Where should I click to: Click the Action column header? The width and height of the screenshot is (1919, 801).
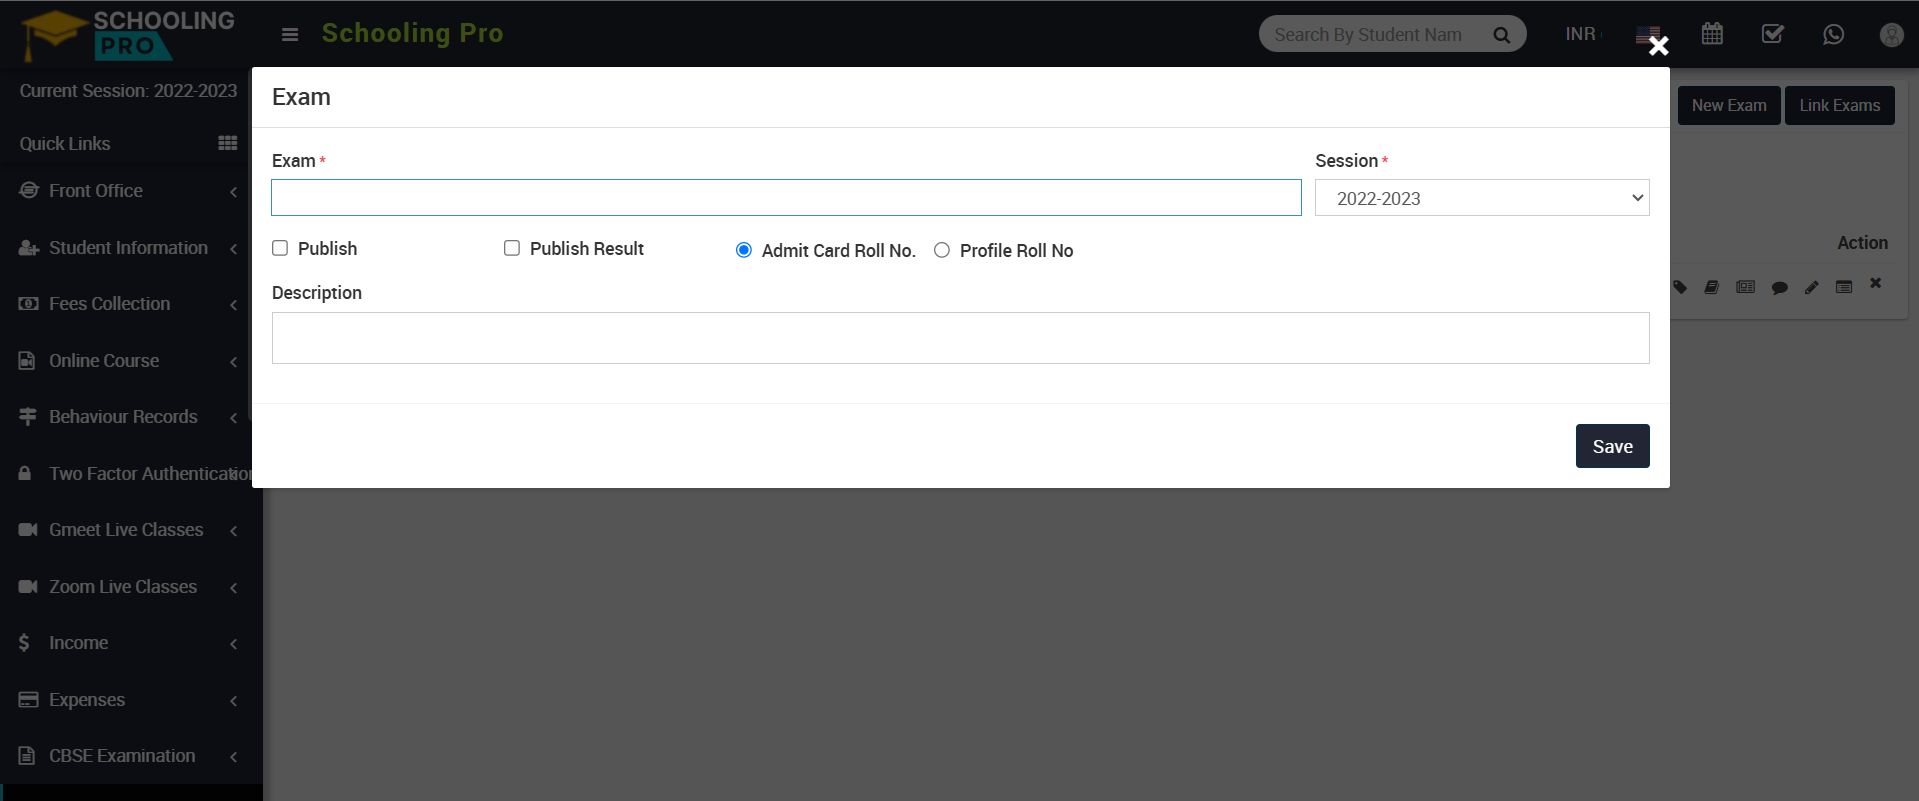click(x=1862, y=243)
